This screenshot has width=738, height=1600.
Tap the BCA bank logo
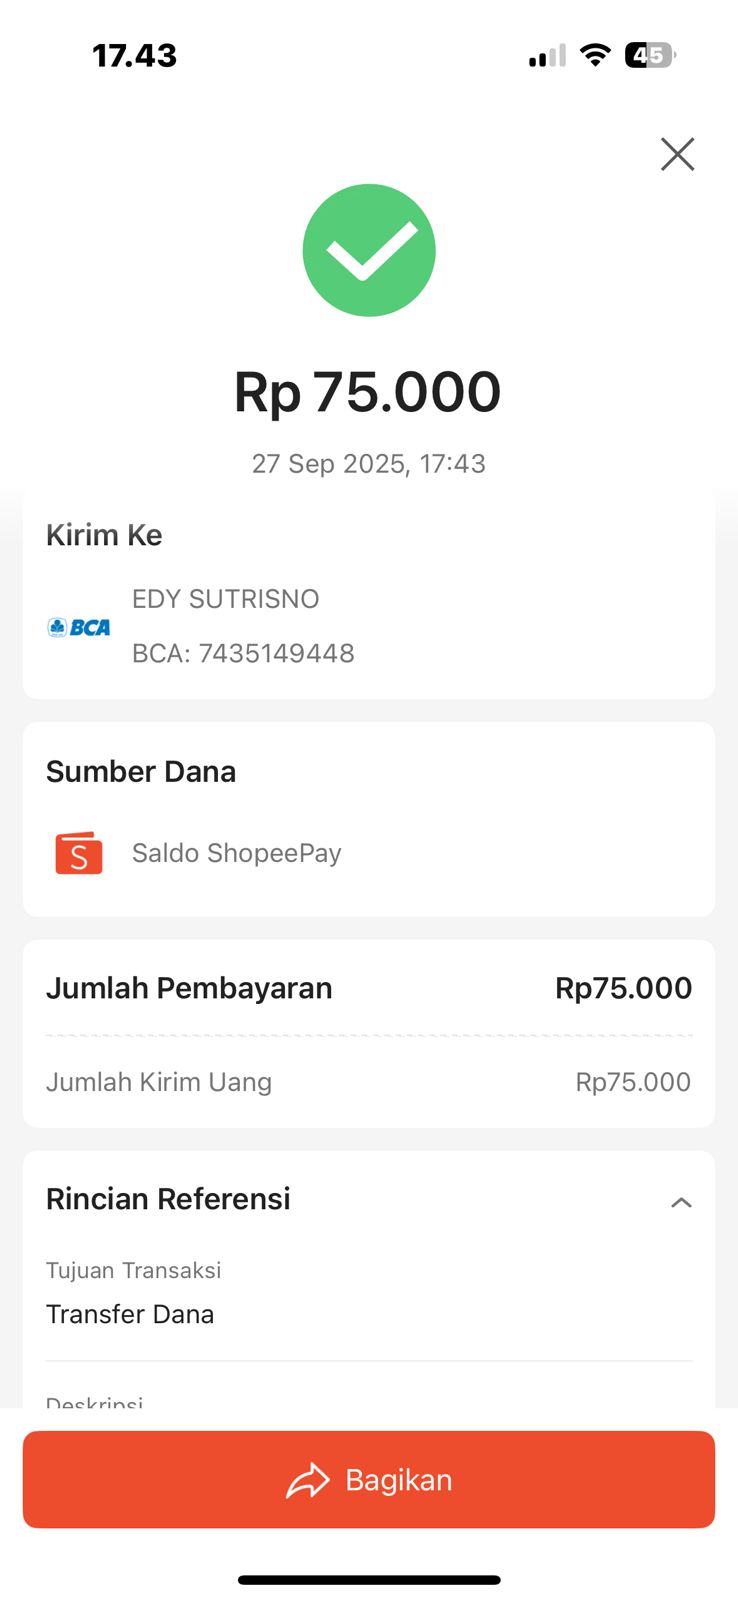[x=79, y=627]
